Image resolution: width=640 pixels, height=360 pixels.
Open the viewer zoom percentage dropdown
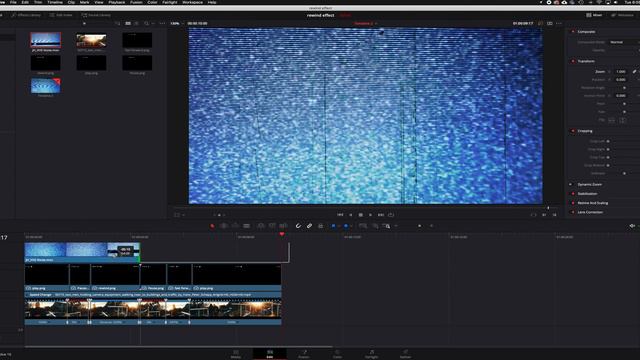coord(176,24)
